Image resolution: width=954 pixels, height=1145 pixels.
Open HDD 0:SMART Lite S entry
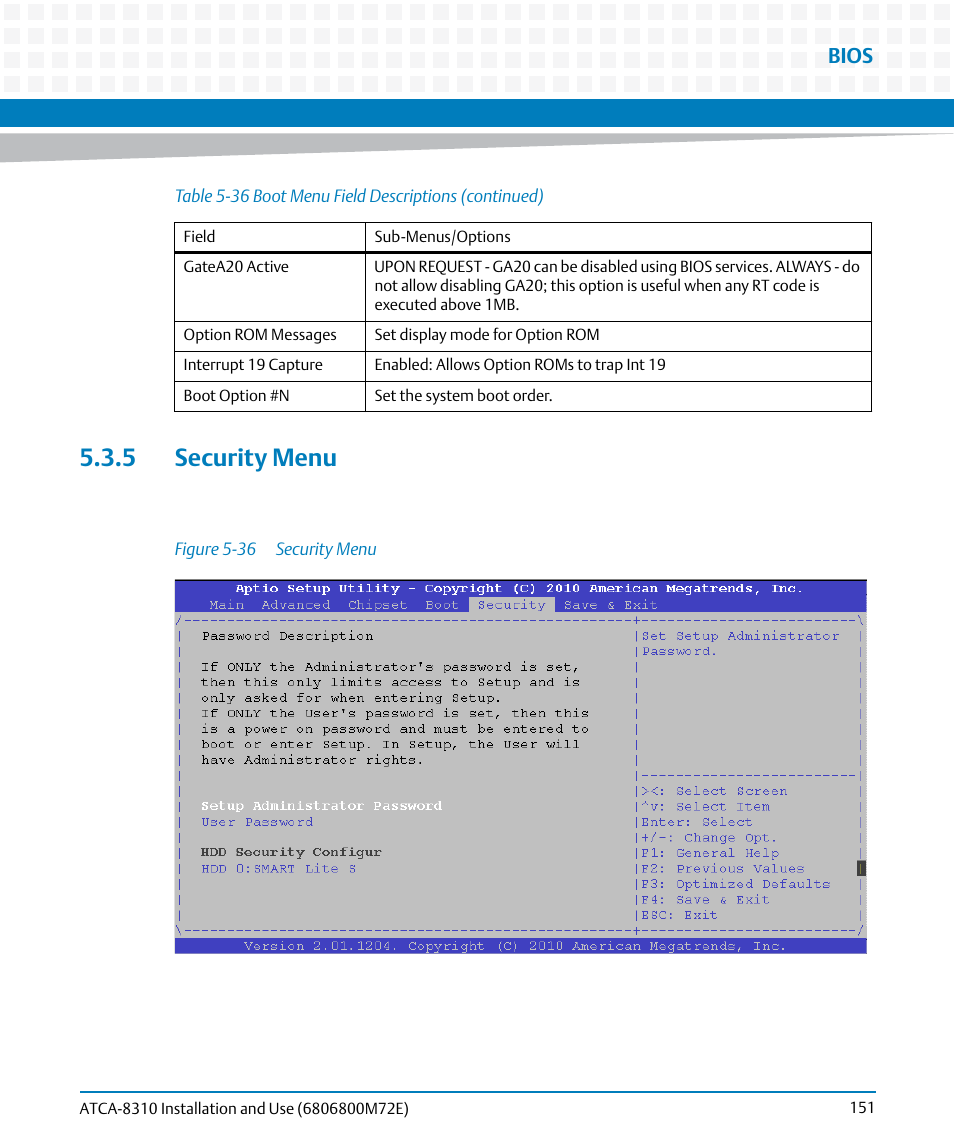[x=278, y=868]
